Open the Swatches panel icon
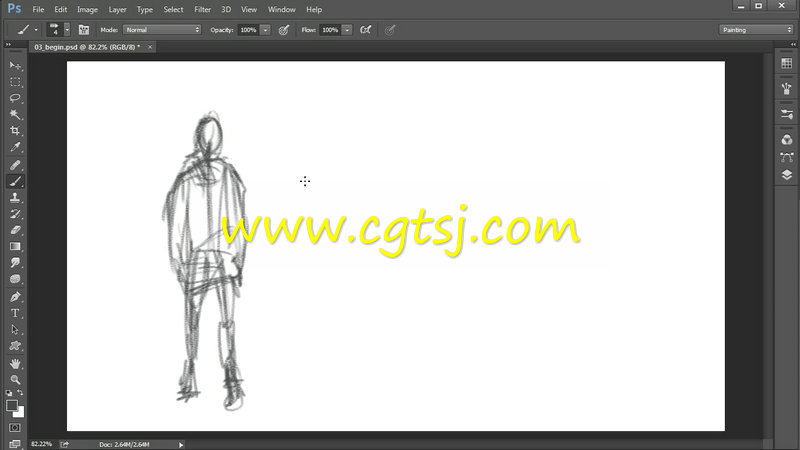This screenshot has width=800, height=450. (787, 63)
